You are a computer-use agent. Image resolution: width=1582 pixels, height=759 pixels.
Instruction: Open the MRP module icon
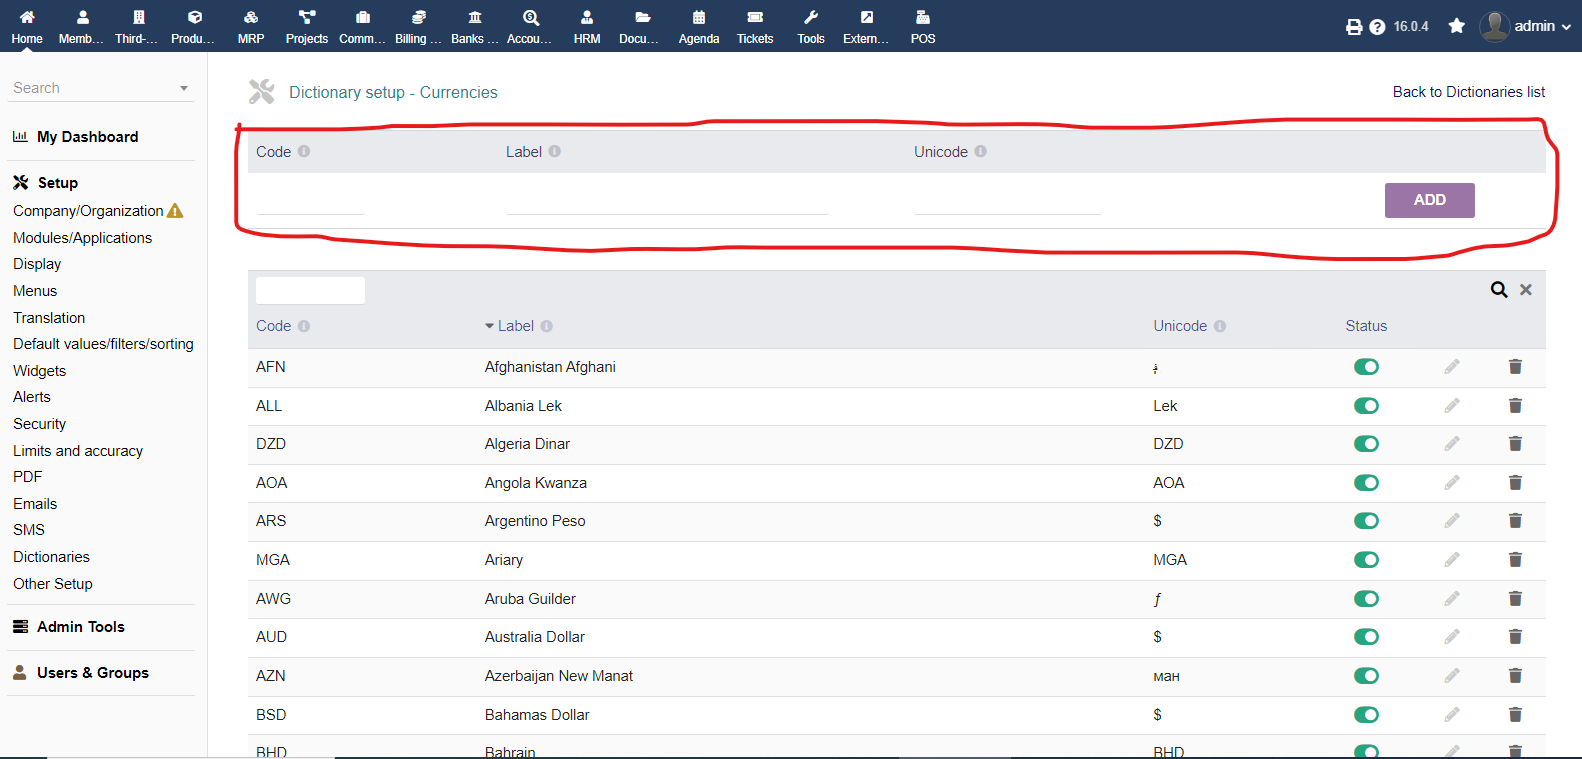pyautogui.click(x=251, y=17)
